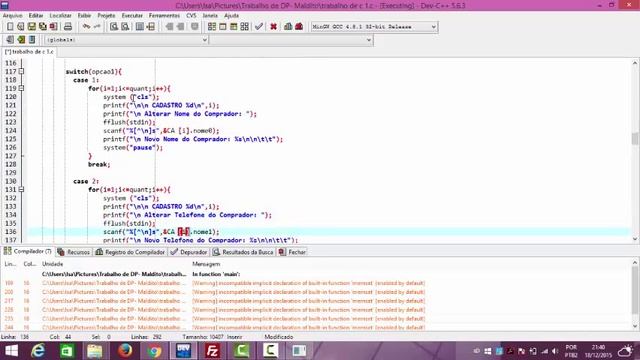640x360 pixels.
Task: Save the current file via toolbar
Action: 31,27
